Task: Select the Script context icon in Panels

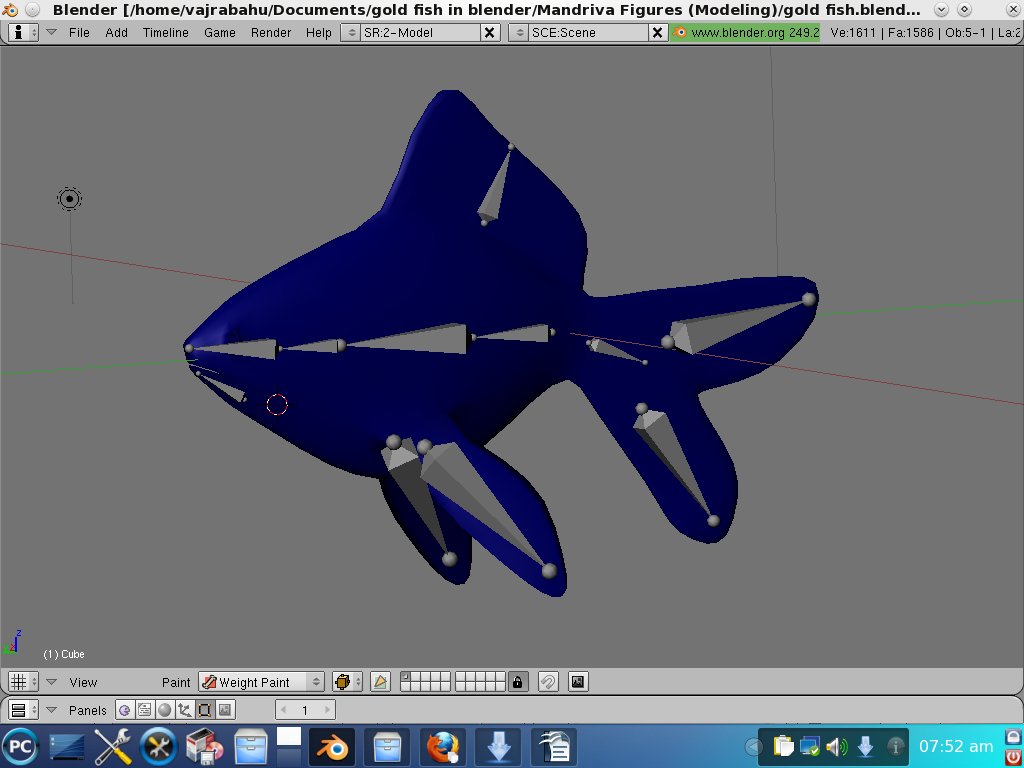Action: [145, 710]
